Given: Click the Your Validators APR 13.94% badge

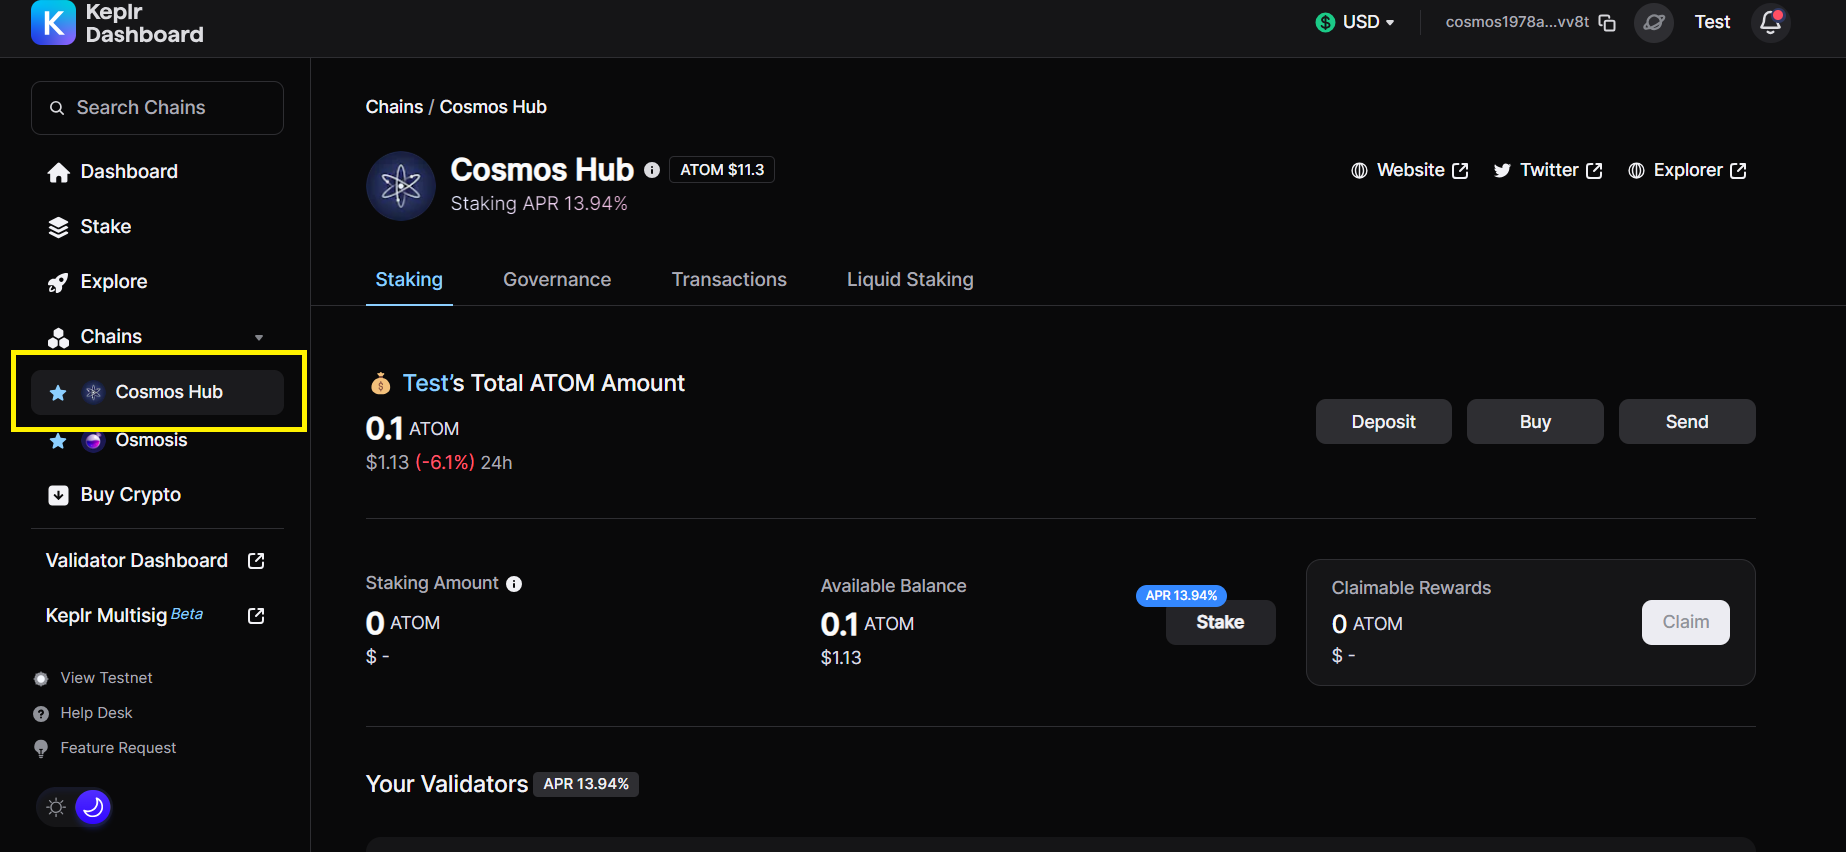Looking at the screenshot, I should [586, 784].
